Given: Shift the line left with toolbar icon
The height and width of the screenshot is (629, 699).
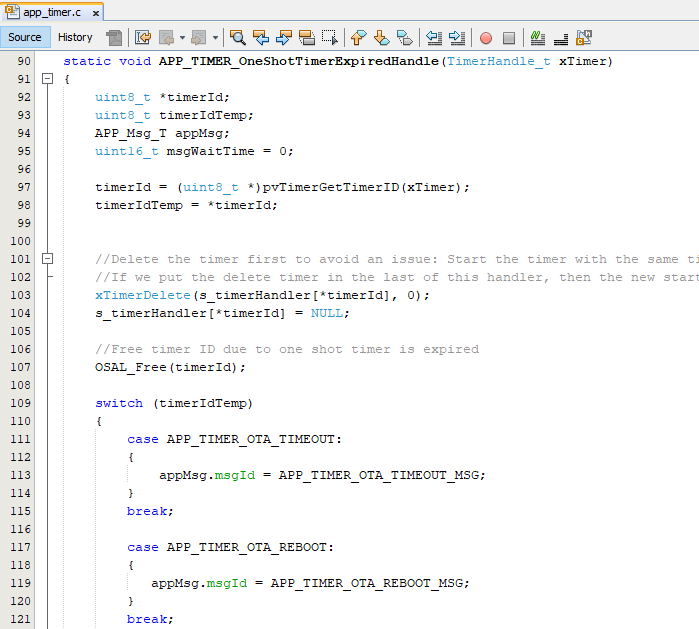Looking at the screenshot, I should (x=434, y=38).
